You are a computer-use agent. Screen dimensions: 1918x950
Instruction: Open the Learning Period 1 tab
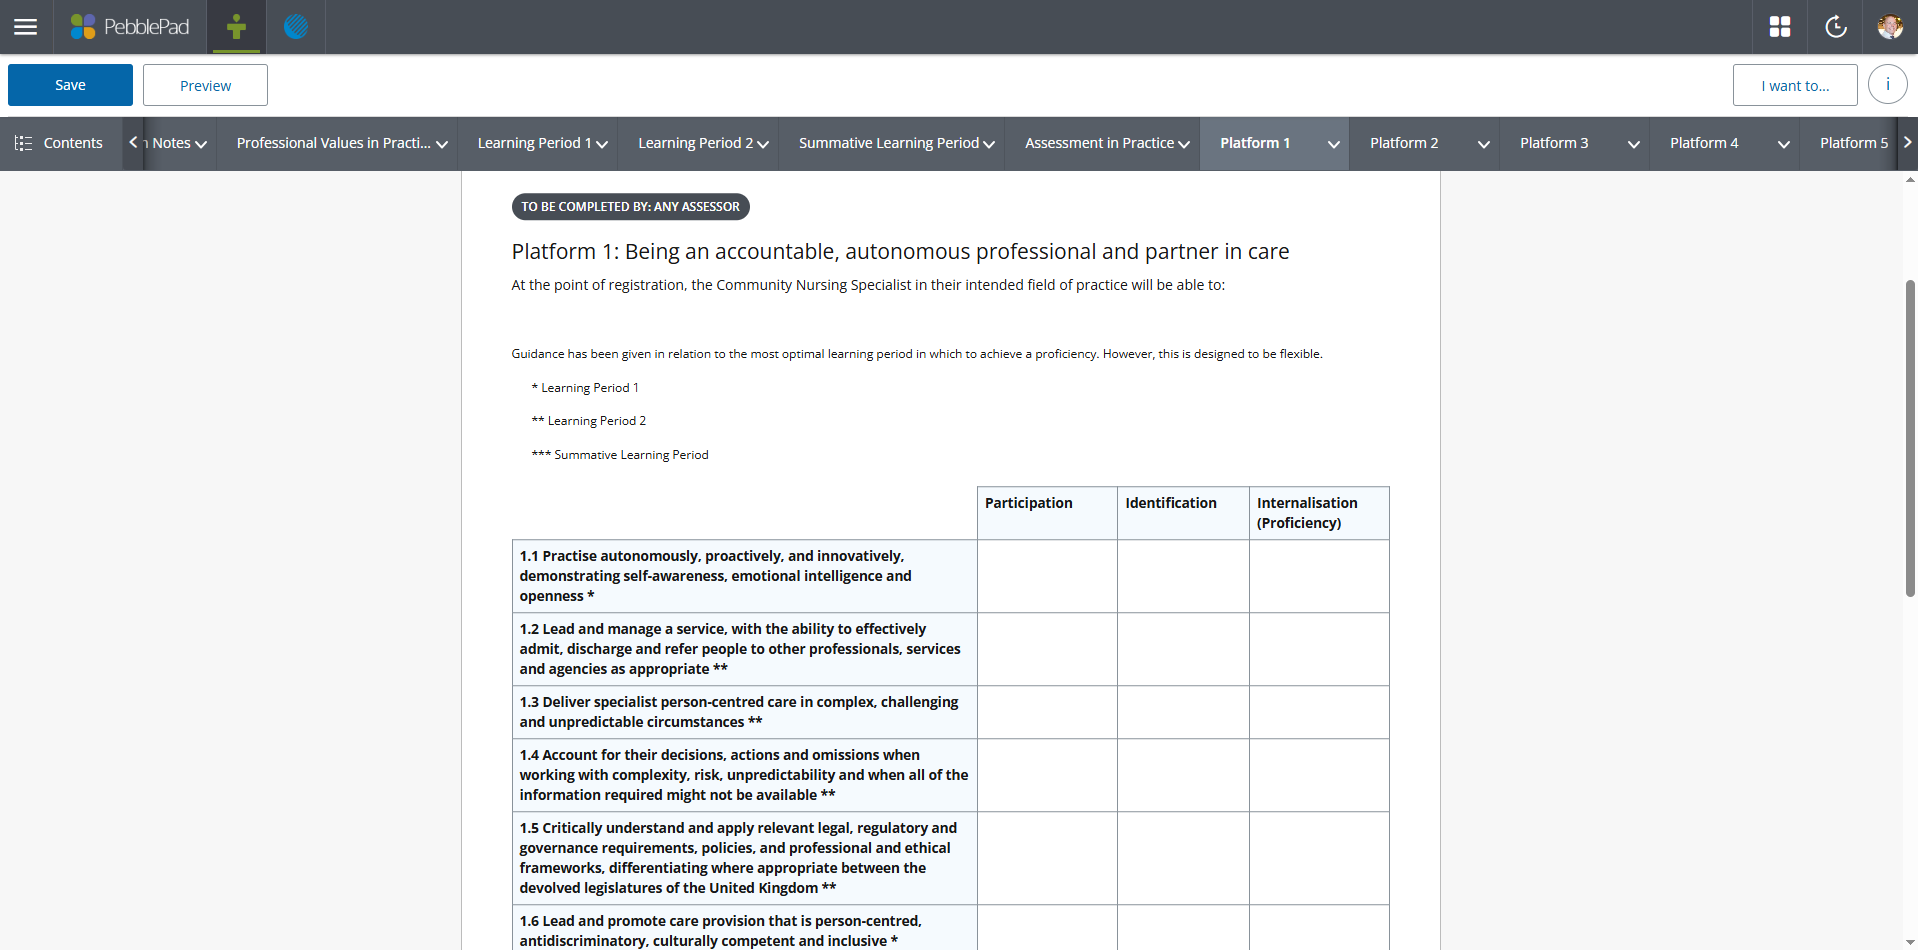coord(535,143)
